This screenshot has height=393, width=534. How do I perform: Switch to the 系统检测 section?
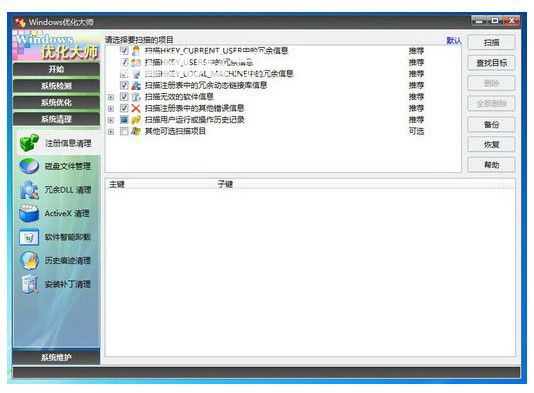pyautogui.click(x=57, y=86)
